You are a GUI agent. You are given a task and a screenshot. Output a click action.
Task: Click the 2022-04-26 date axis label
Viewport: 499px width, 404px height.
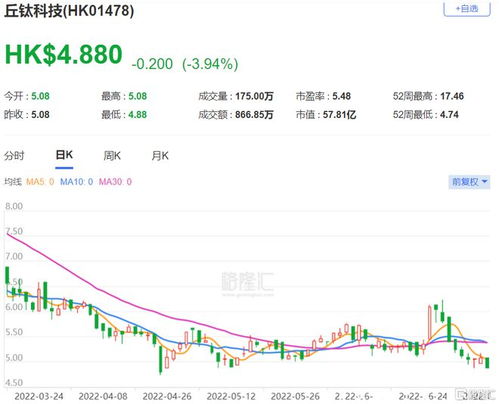click(167, 396)
